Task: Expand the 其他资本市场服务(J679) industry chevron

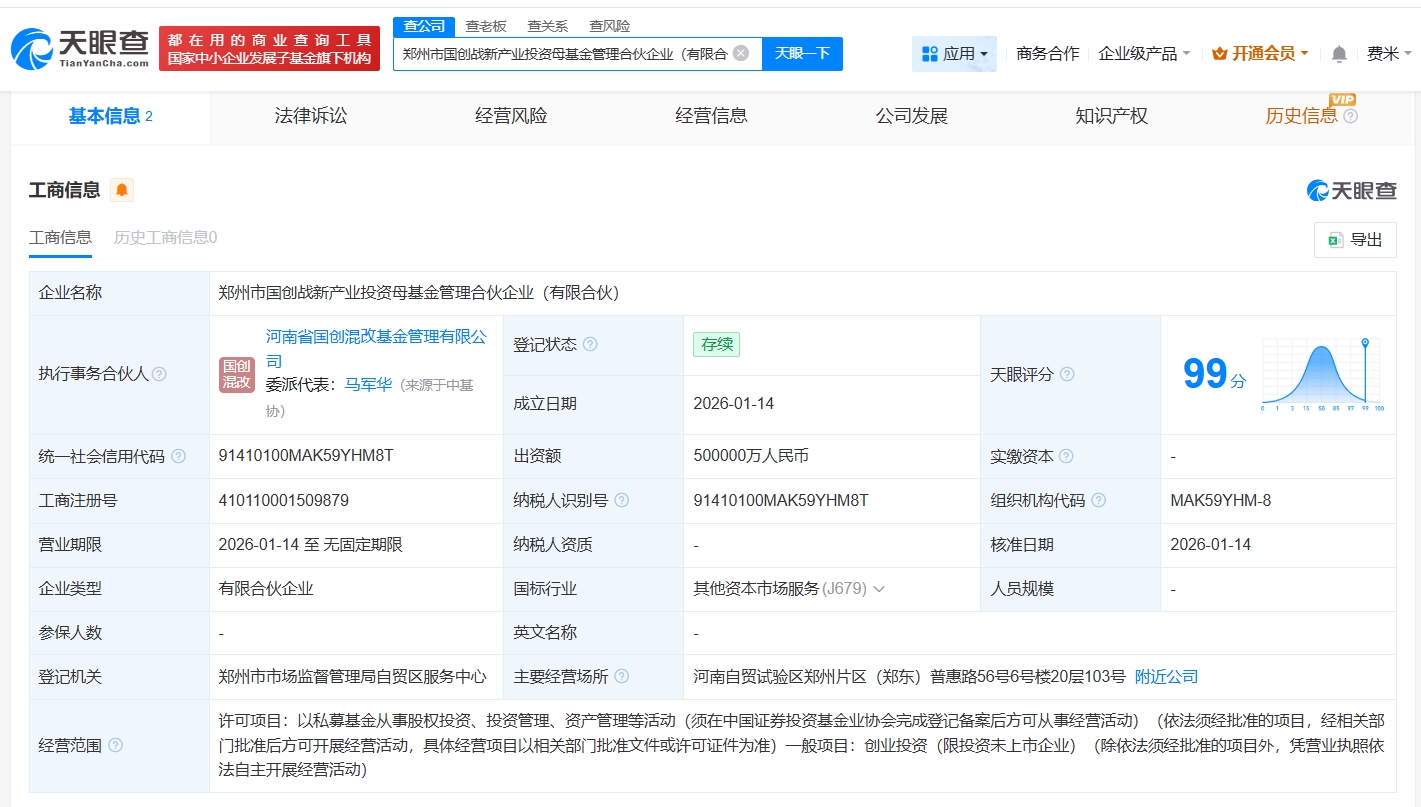Action: pos(879,588)
